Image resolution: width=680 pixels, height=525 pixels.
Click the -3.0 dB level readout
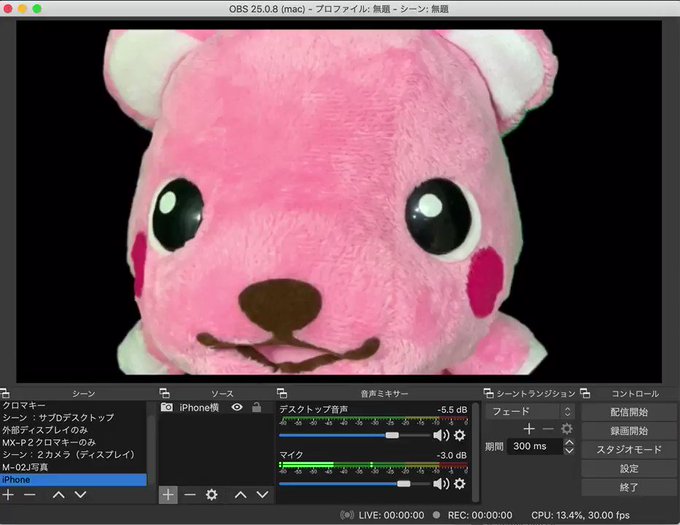tap(452, 455)
